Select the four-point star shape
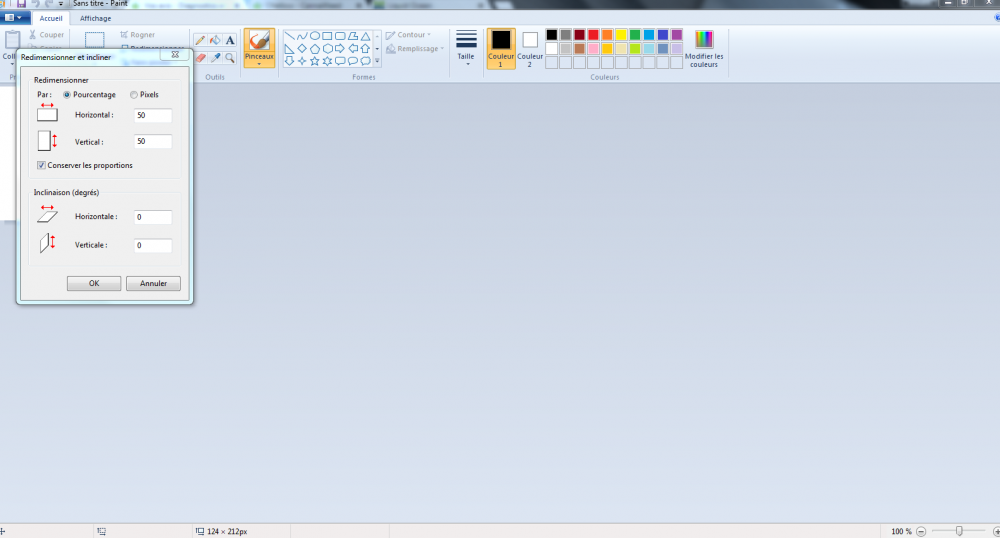Viewport: 1000px width, 538px height. pos(302,61)
